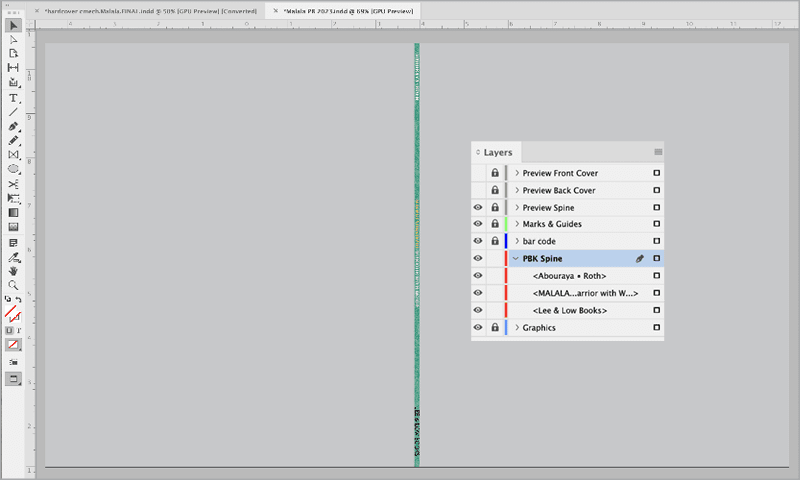Set formatting to affect text
This screenshot has height=480, width=800.
pos(19,331)
